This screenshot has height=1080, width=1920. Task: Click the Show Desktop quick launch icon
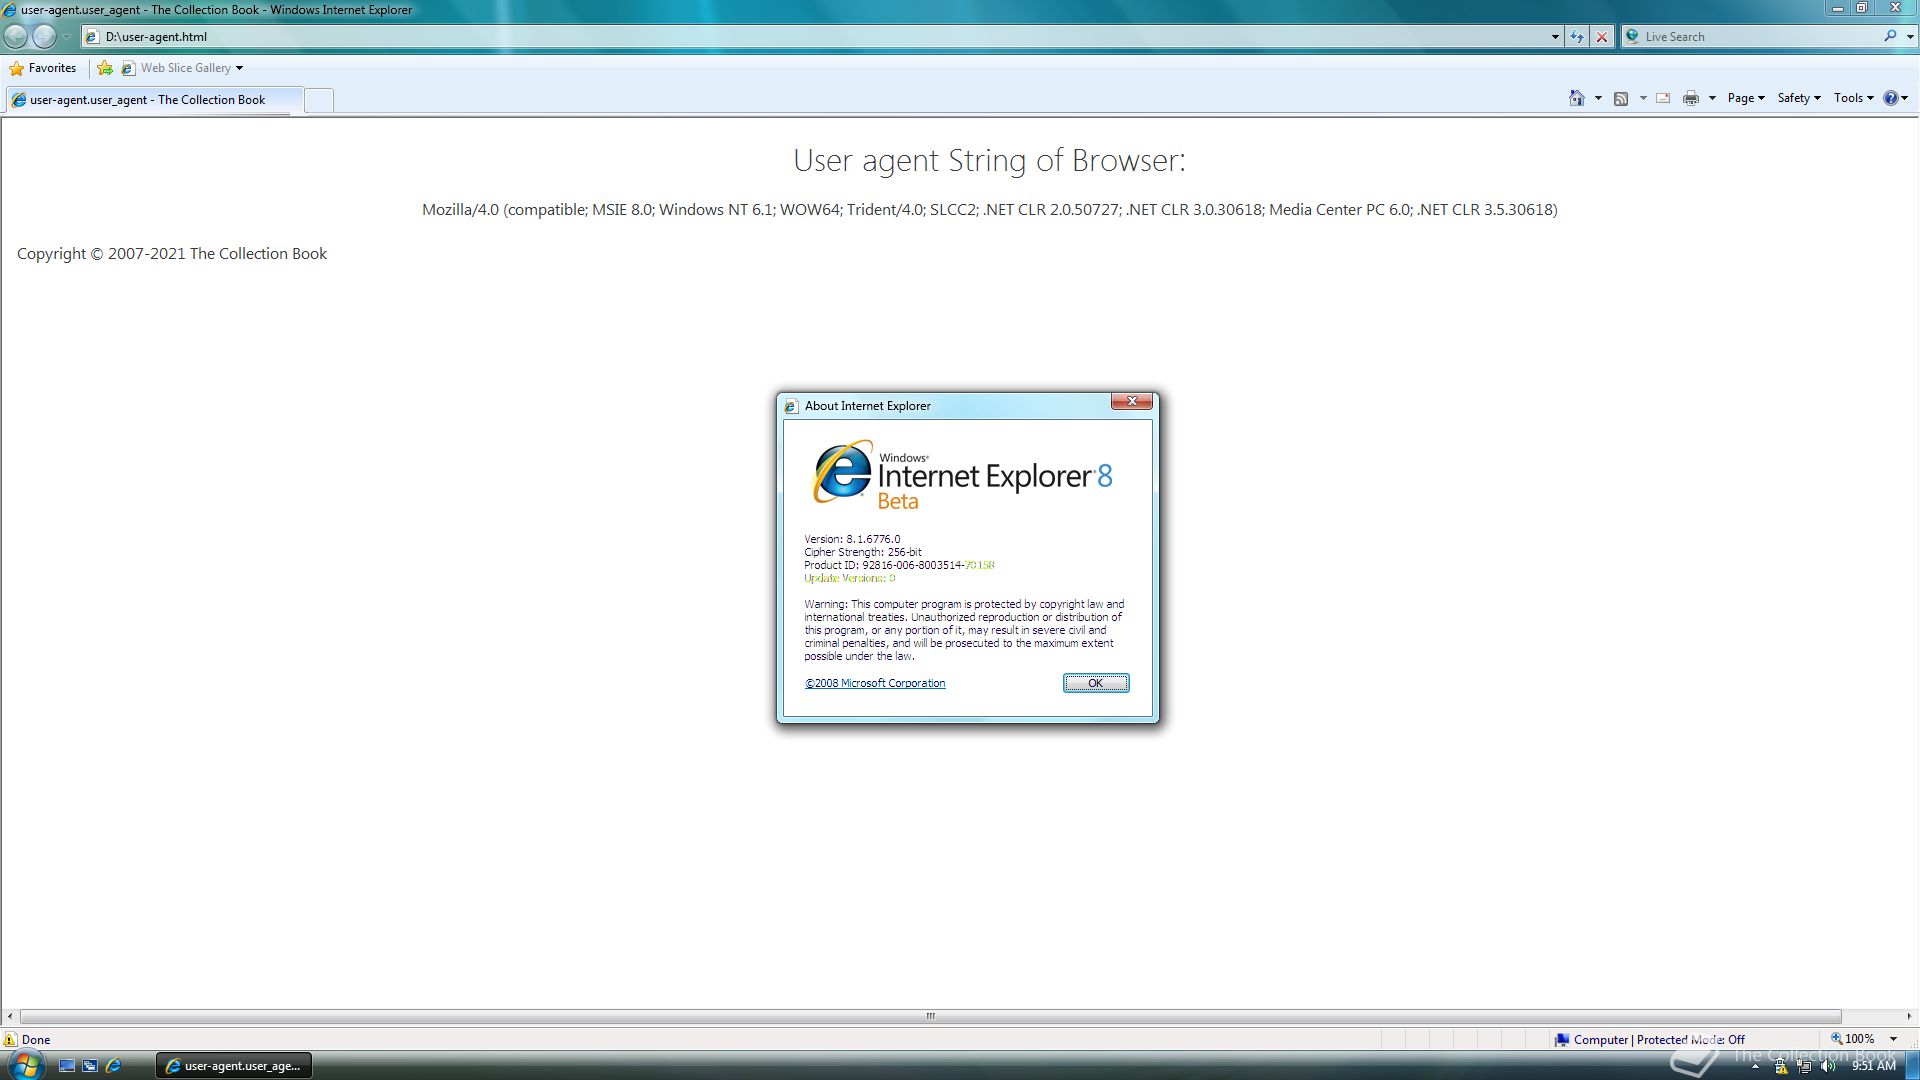pyautogui.click(x=67, y=1066)
